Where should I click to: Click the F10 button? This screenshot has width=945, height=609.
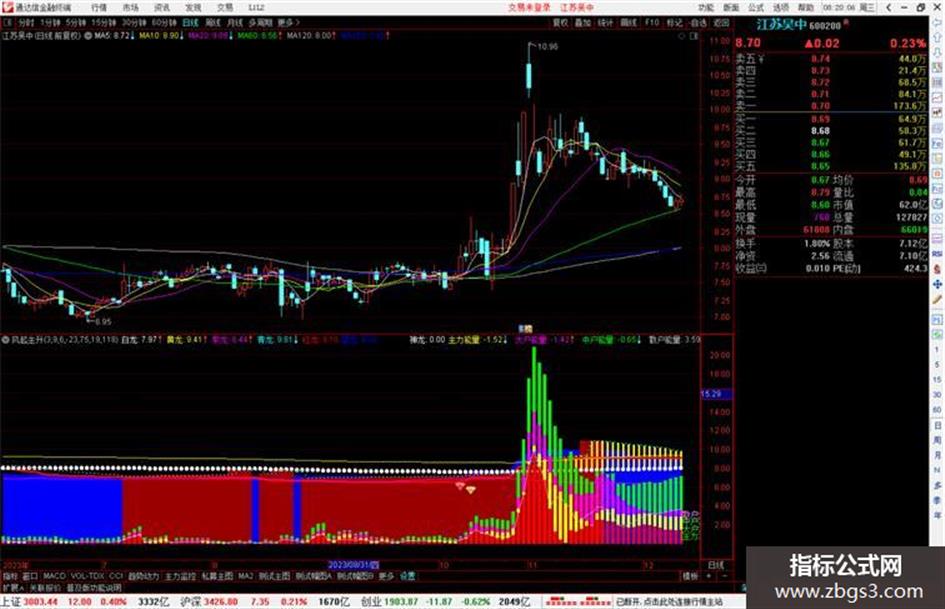(651, 22)
